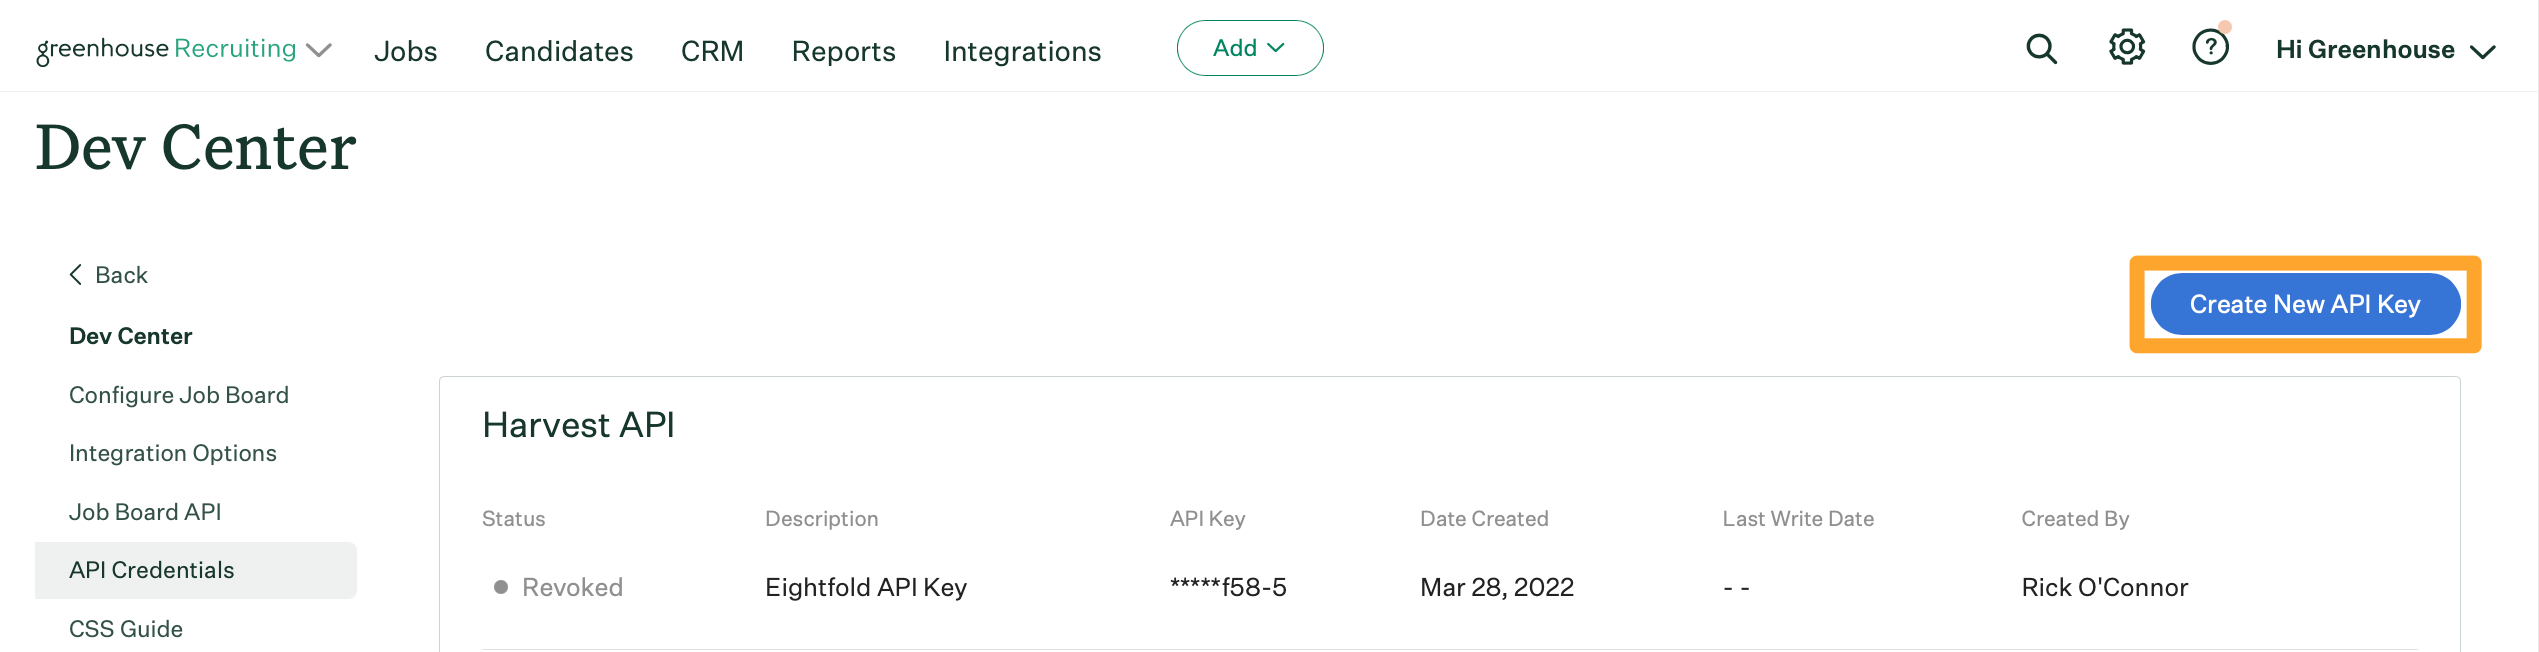Click the Revoked status dot
Viewport: 2539px width, 652px height.
[501, 587]
